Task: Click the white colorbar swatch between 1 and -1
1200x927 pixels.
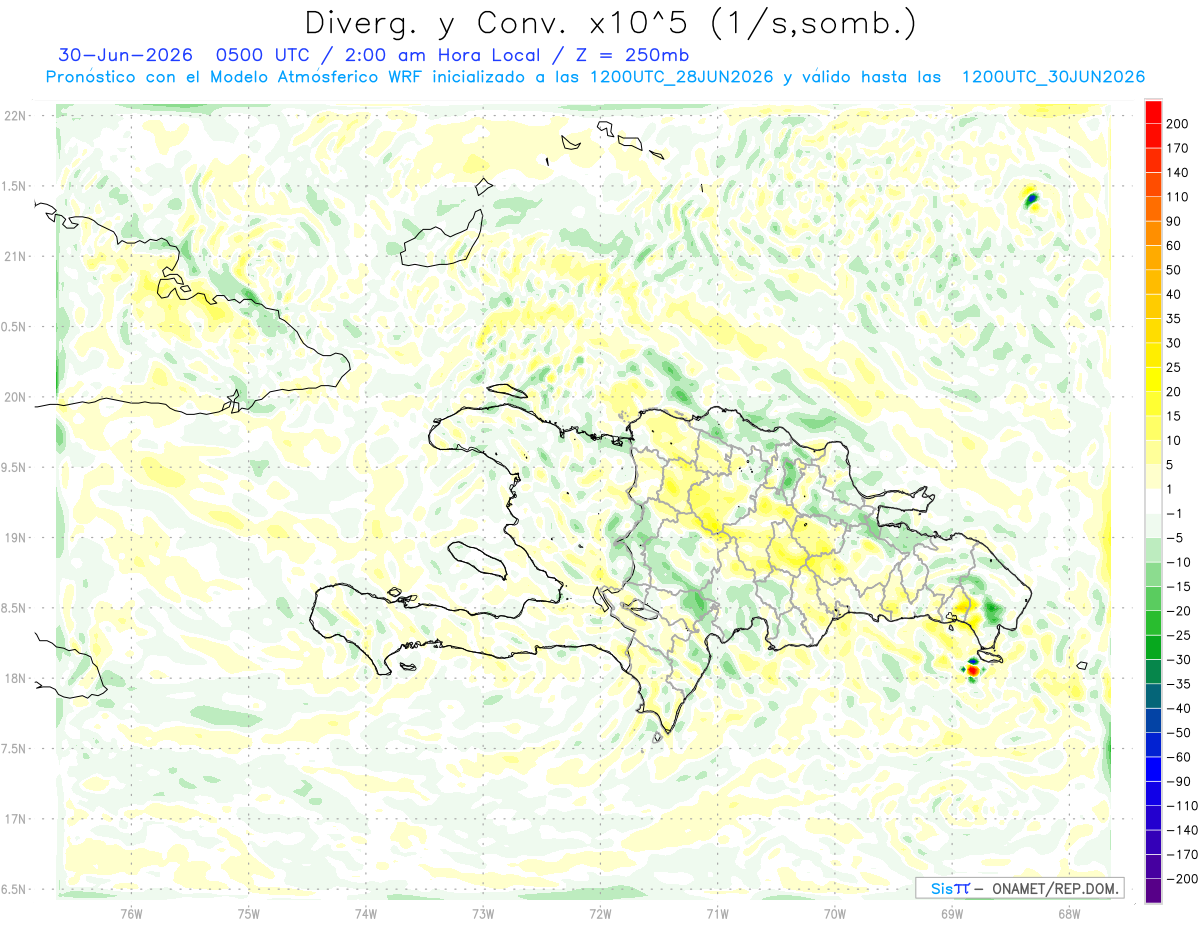Action: 1153,501
